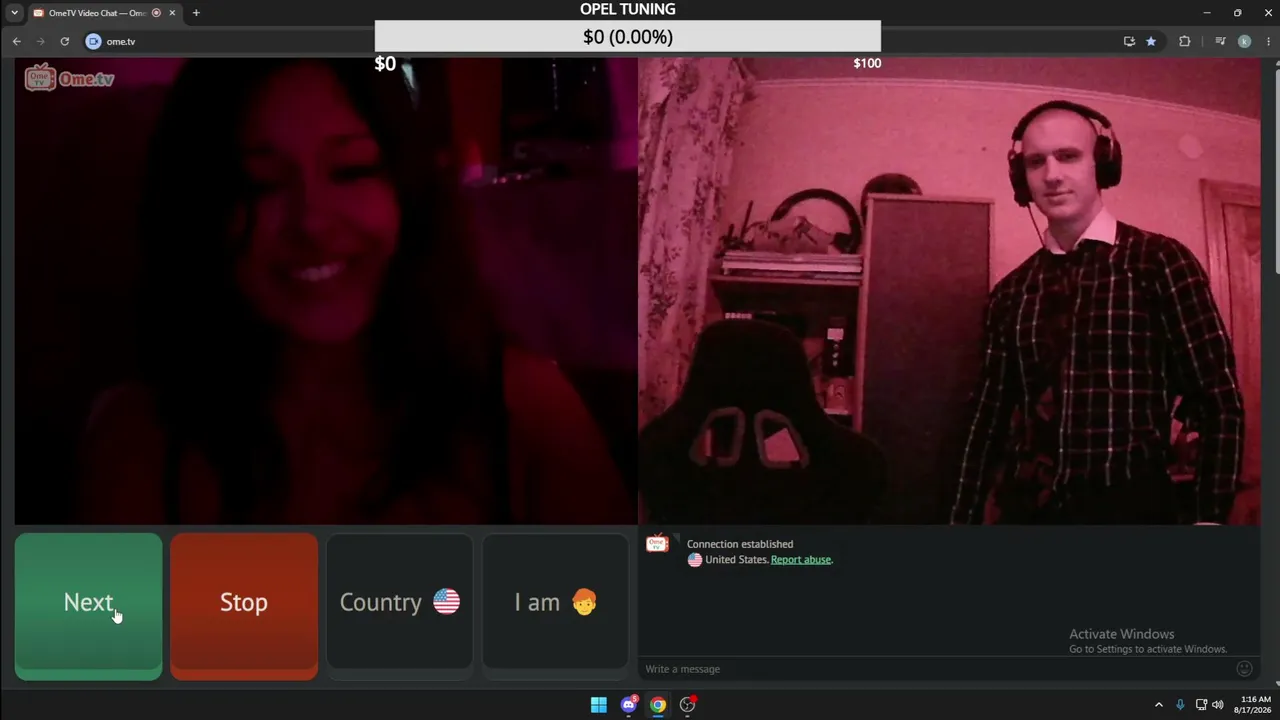This screenshot has width=1280, height=720.
Task: Open the emoji picker in the chat box
Action: [1244, 669]
